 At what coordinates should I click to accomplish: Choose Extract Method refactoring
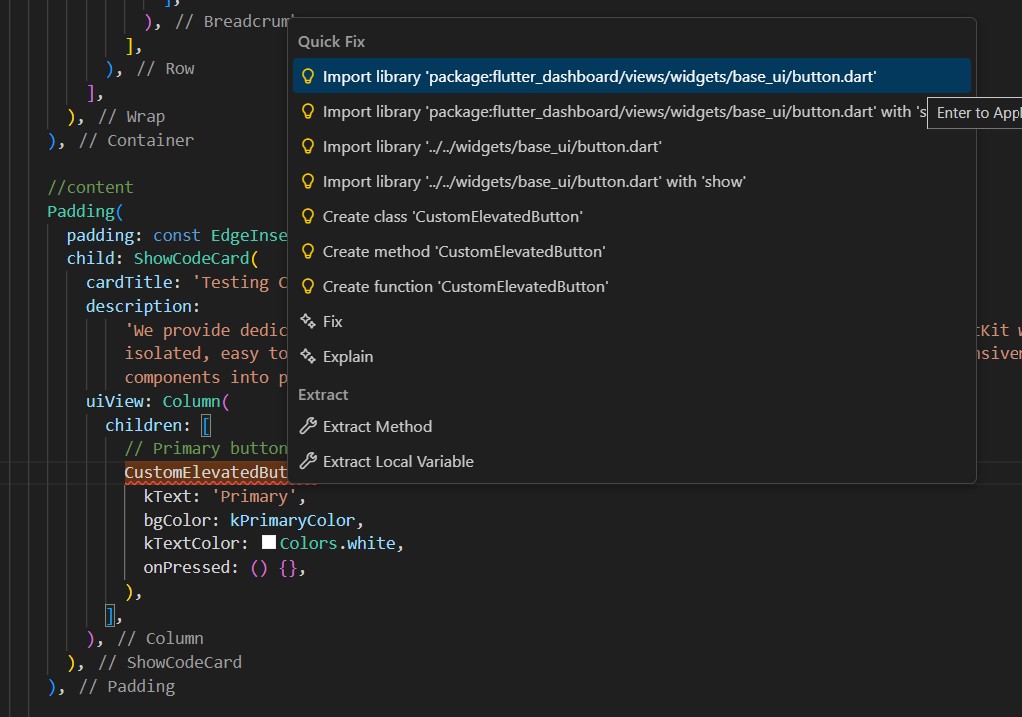(377, 427)
